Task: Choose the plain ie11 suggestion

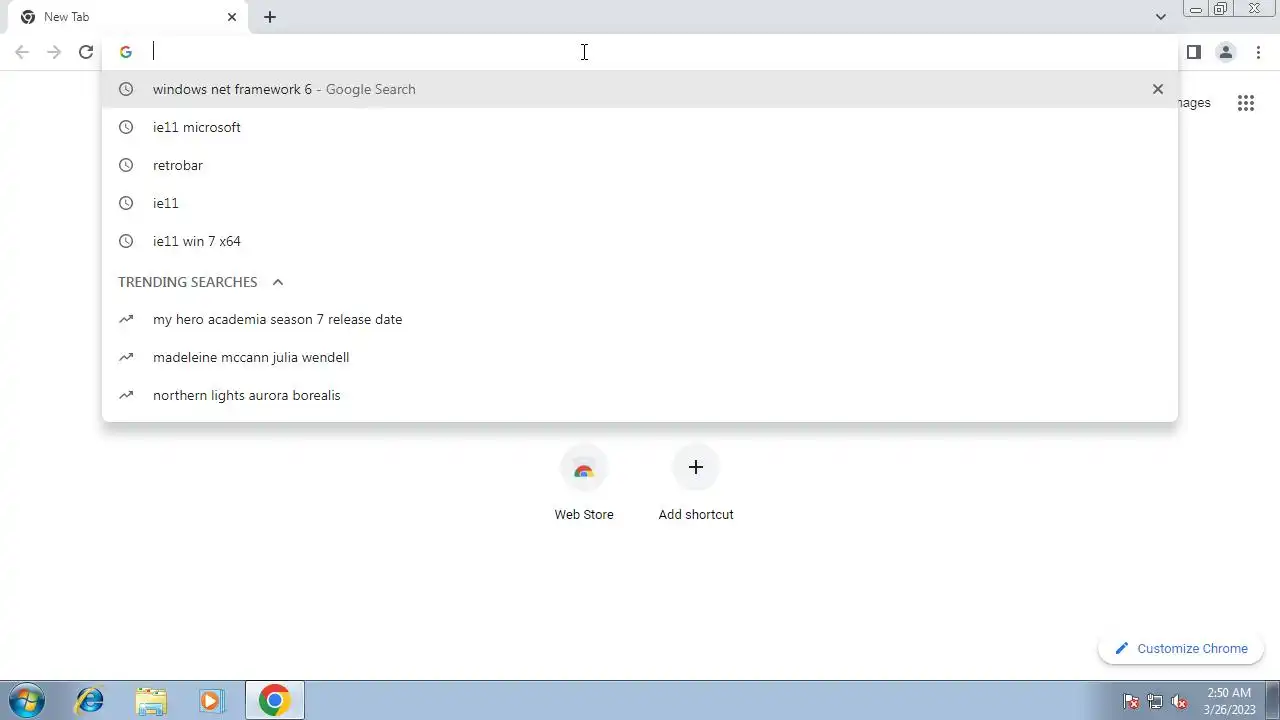Action: coord(640,203)
